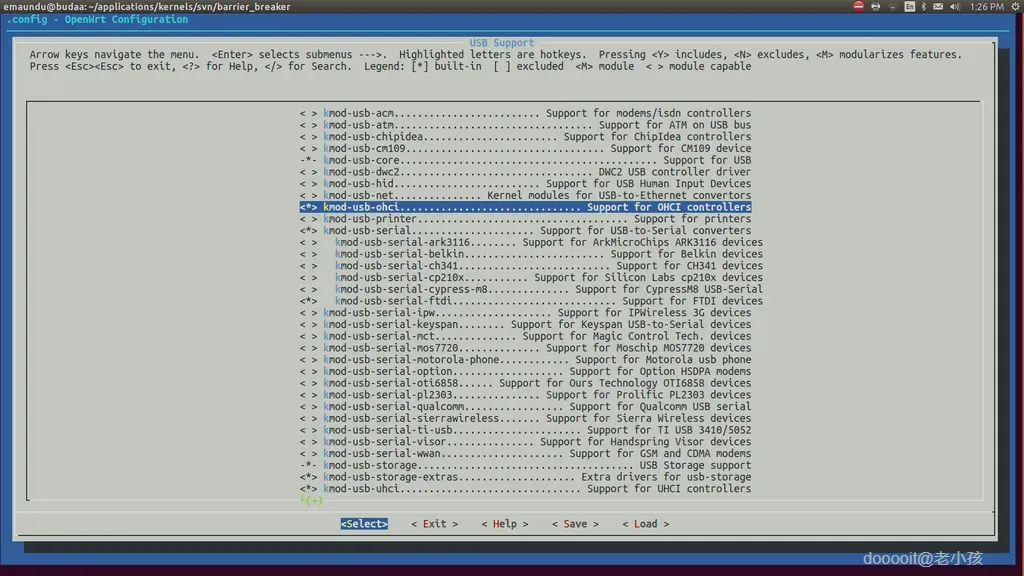
Task: Activate the <Select> button
Action: coord(364,524)
